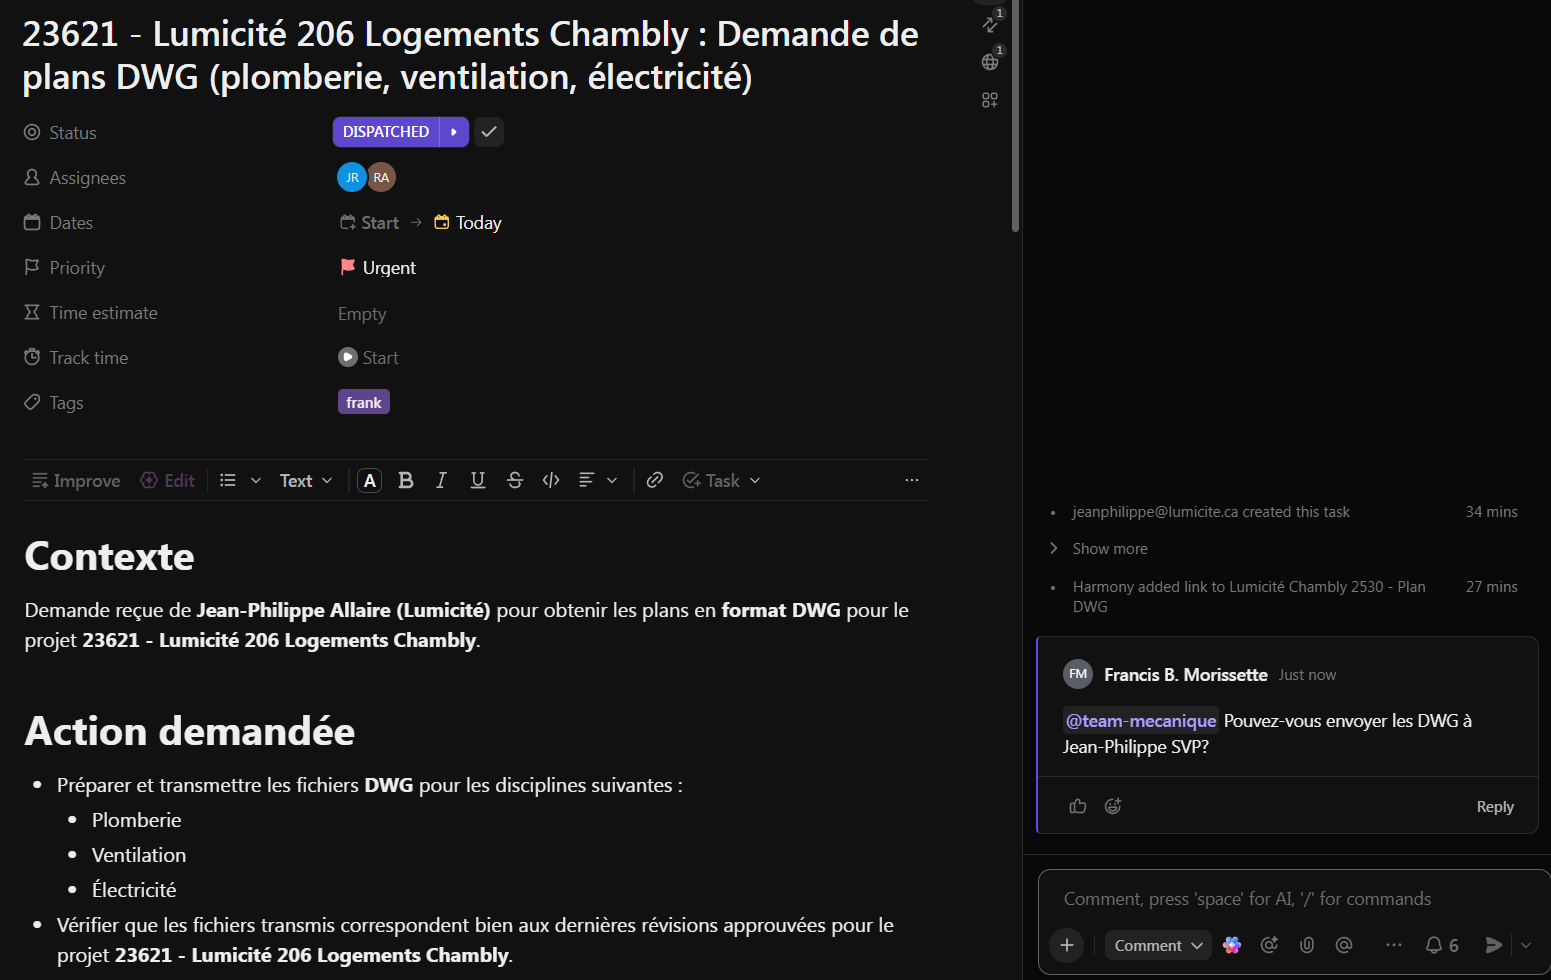Open the editor toolbar more options menu

coord(911,481)
